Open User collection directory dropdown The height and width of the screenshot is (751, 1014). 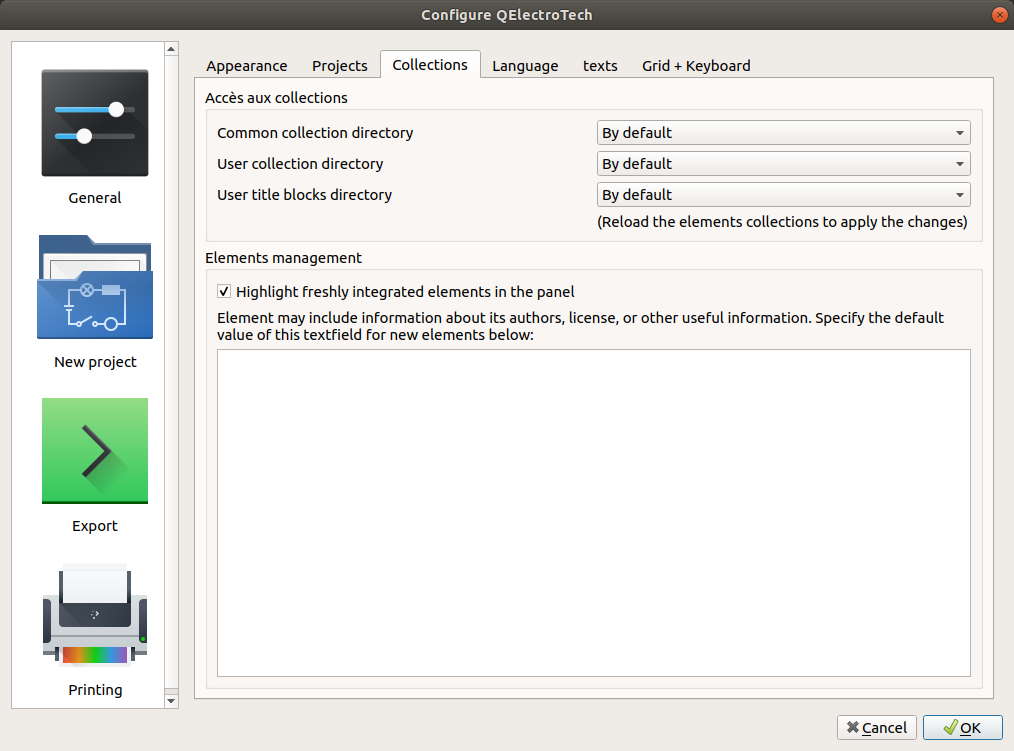tap(783, 164)
